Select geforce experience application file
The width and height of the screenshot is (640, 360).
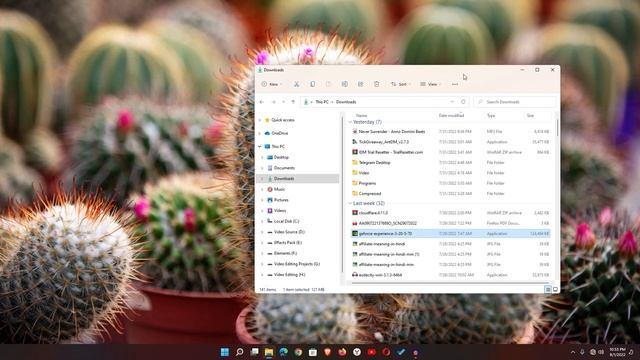coord(451,233)
